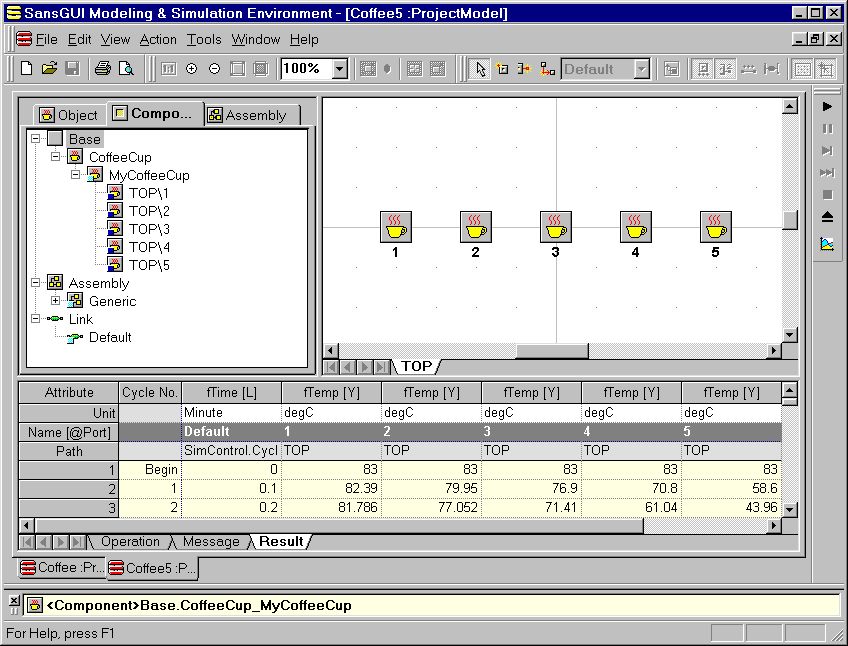
Task: Switch to the Message tab
Action: pyautogui.click(x=211, y=542)
